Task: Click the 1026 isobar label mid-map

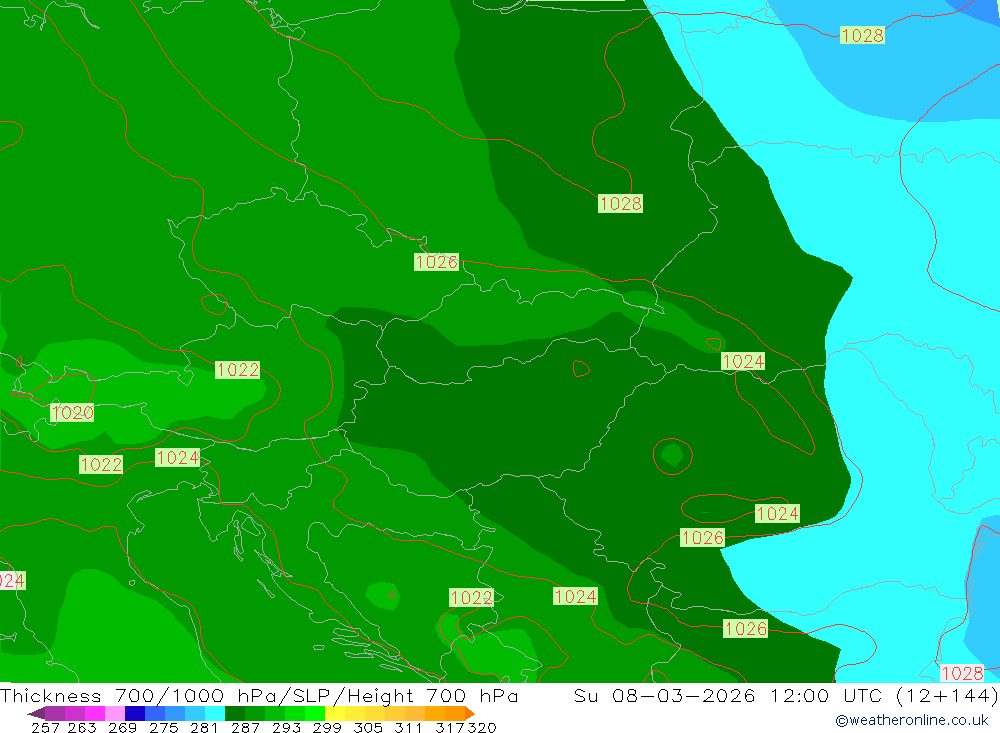Action: 436,262
